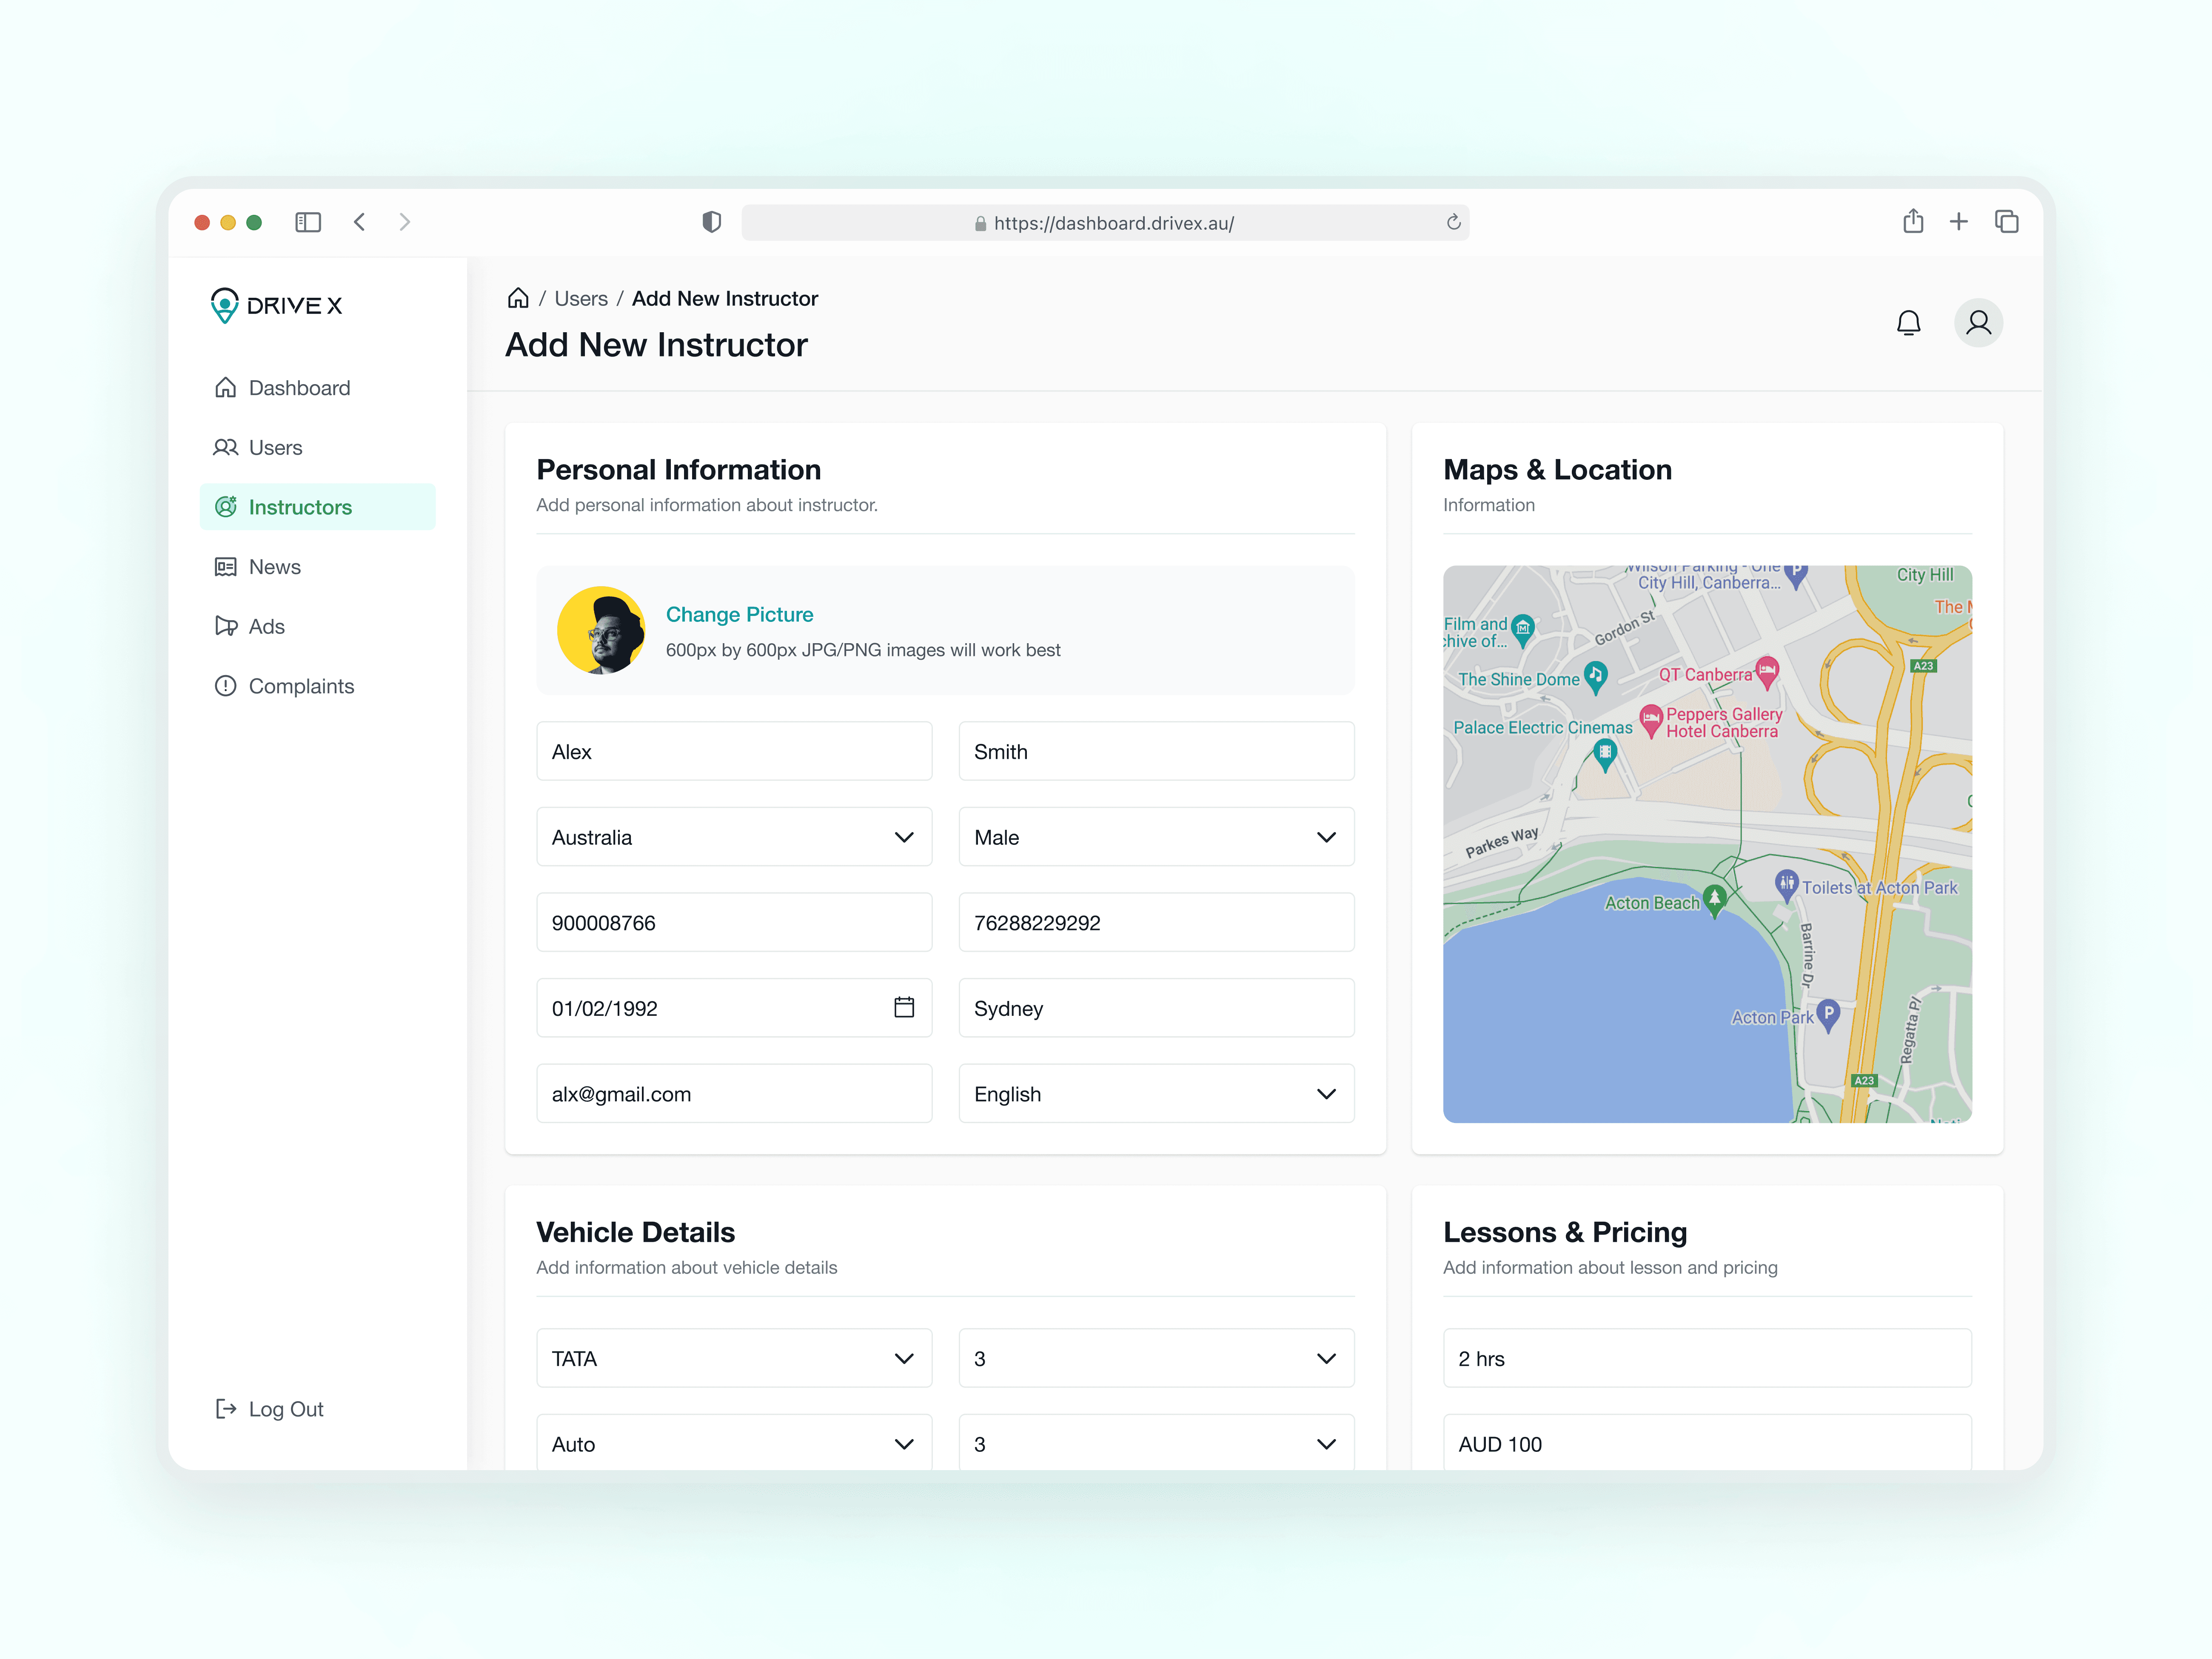Open Complaints in the sidebar menu
Screen dimensions: 2212x1659
point(301,686)
